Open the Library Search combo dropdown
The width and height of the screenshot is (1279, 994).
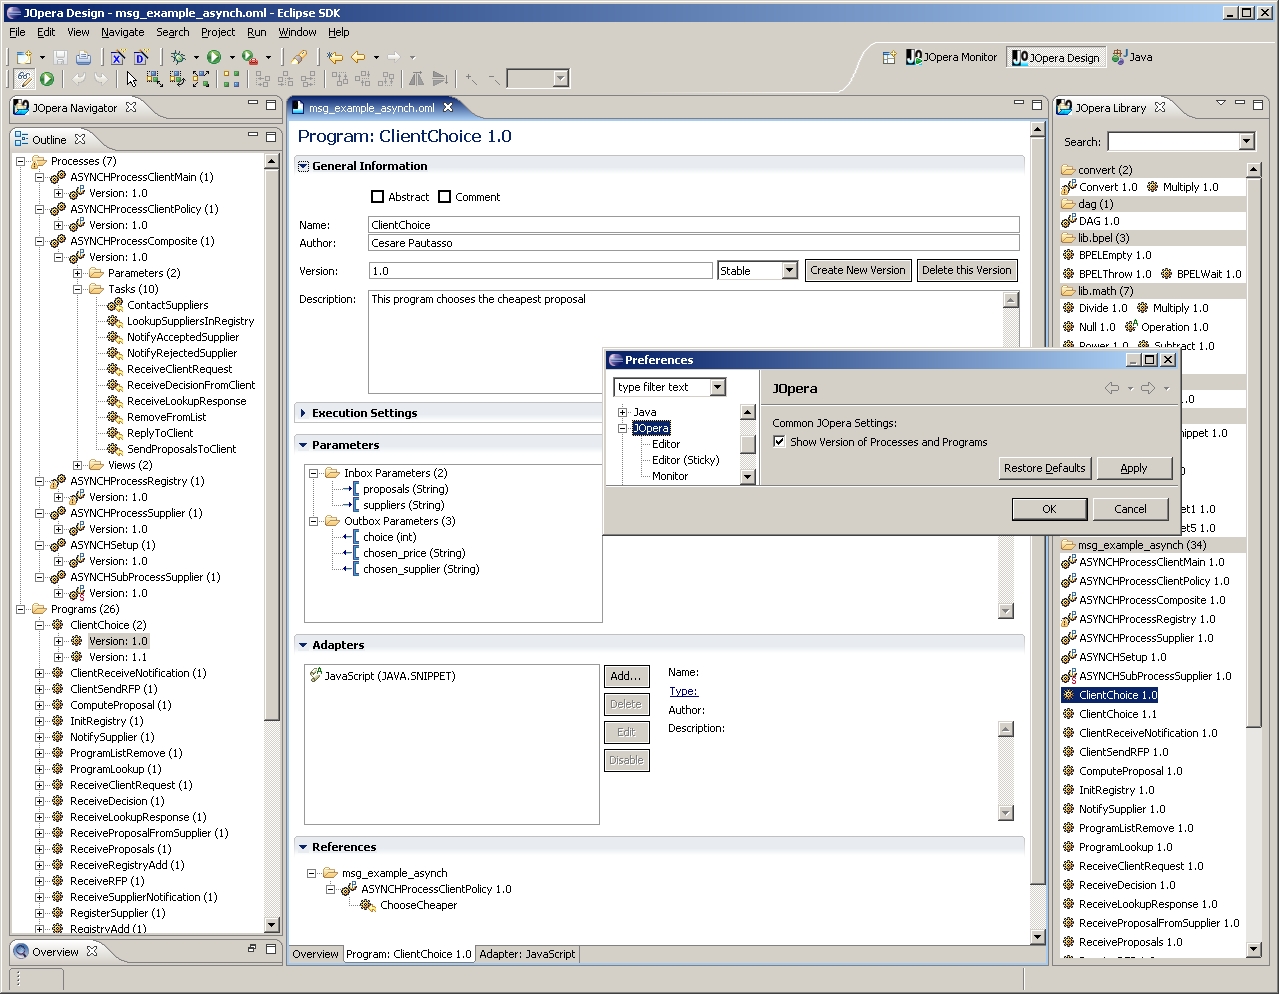point(1246,142)
